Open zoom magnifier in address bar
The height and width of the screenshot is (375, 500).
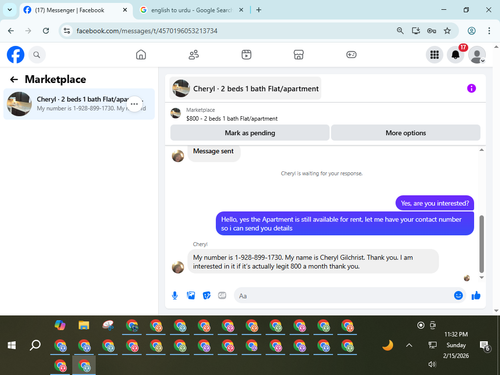(x=400, y=31)
